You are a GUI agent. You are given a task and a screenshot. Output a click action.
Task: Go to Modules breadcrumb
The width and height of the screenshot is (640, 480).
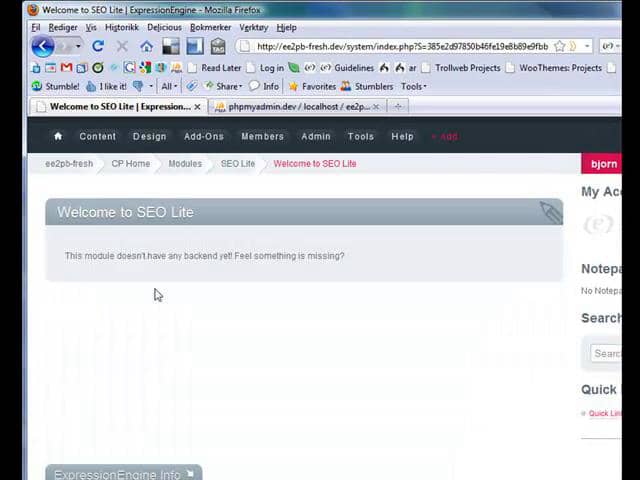click(x=185, y=164)
